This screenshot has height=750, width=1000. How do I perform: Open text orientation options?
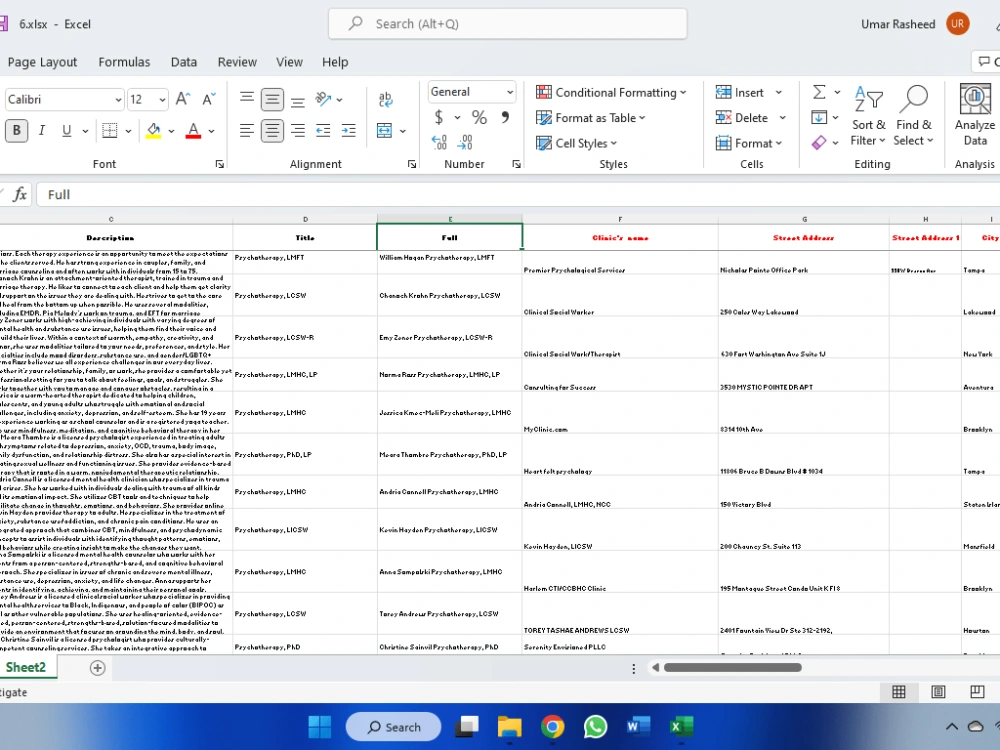tap(328, 99)
